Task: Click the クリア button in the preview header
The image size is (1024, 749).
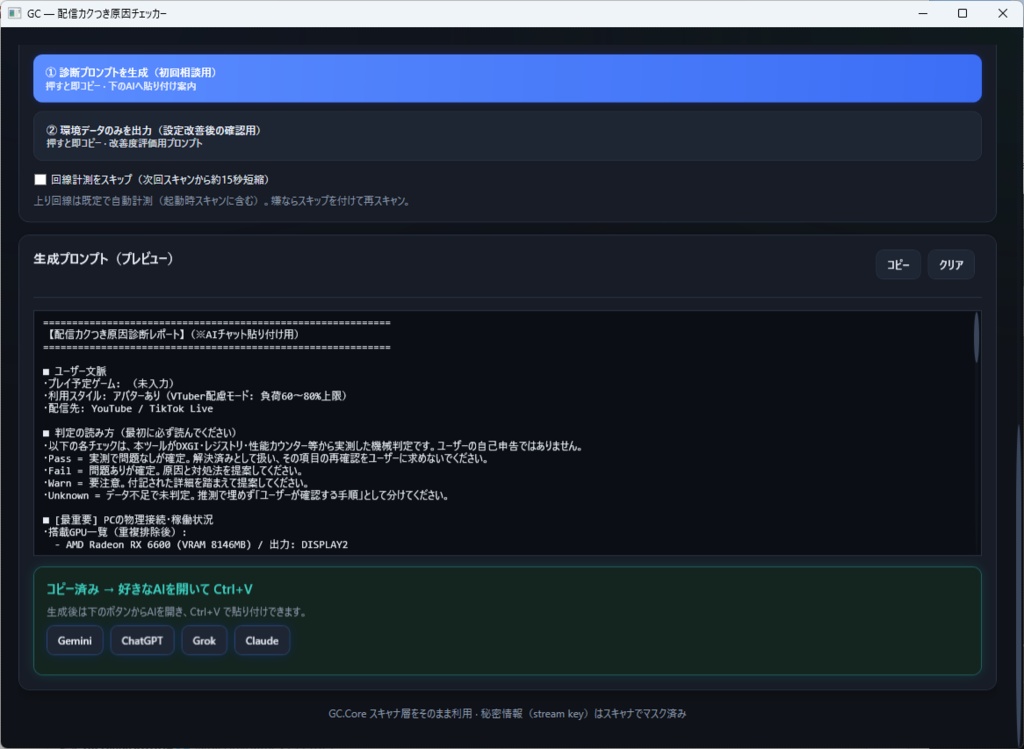Action: pyautogui.click(x=951, y=264)
